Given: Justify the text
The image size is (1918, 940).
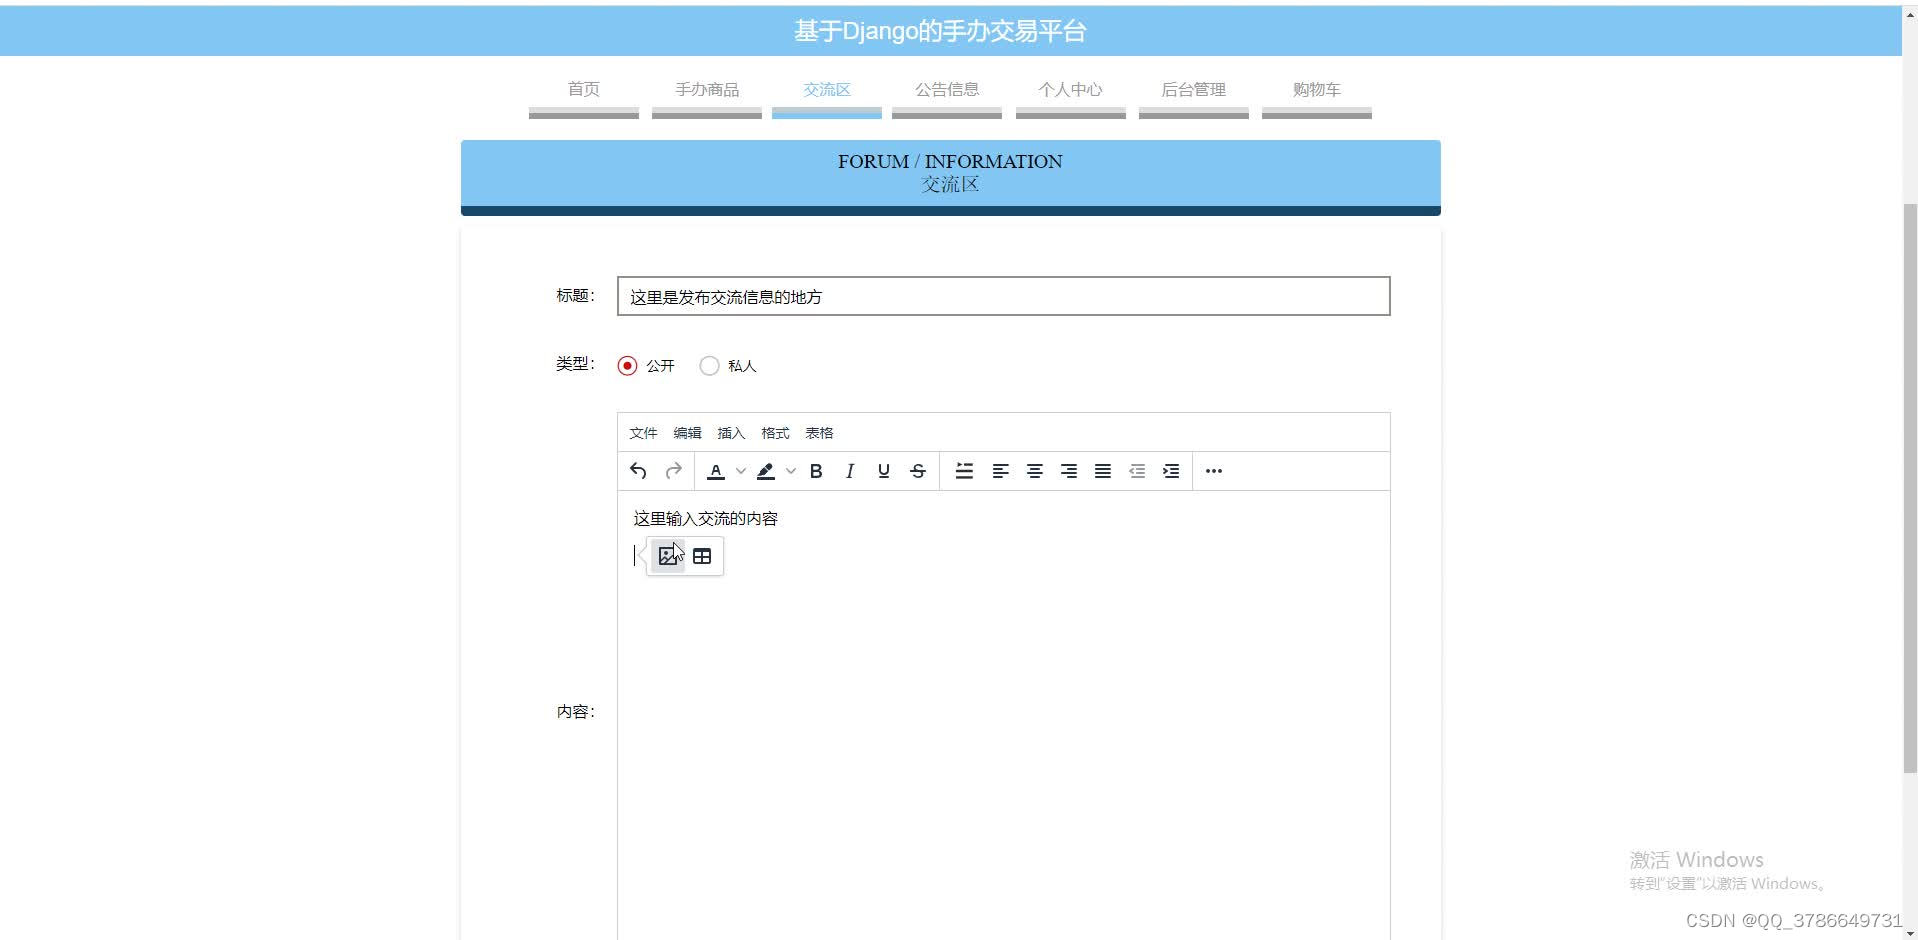Looking at the screenshot, I should click(1103, 471).
